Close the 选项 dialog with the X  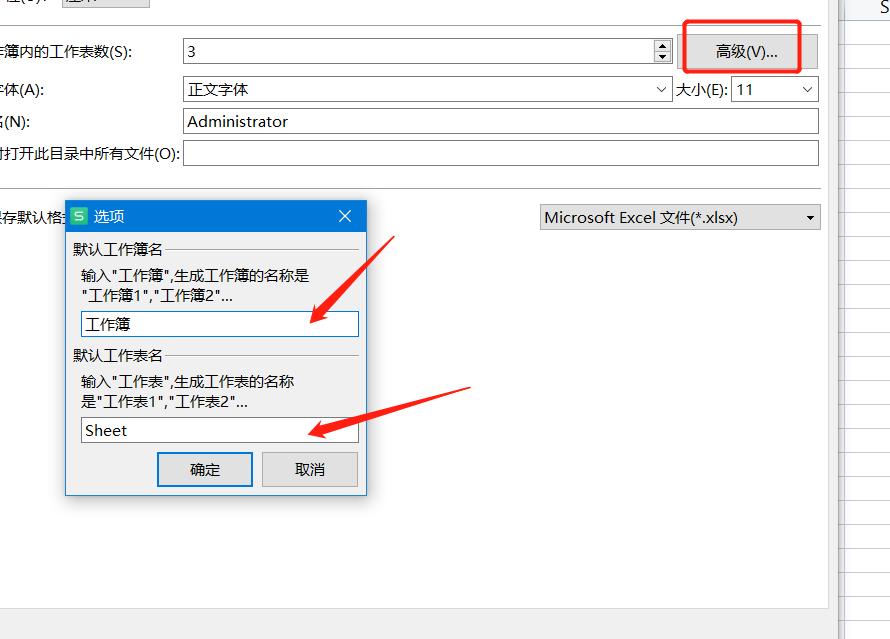[x=345, y=216]
